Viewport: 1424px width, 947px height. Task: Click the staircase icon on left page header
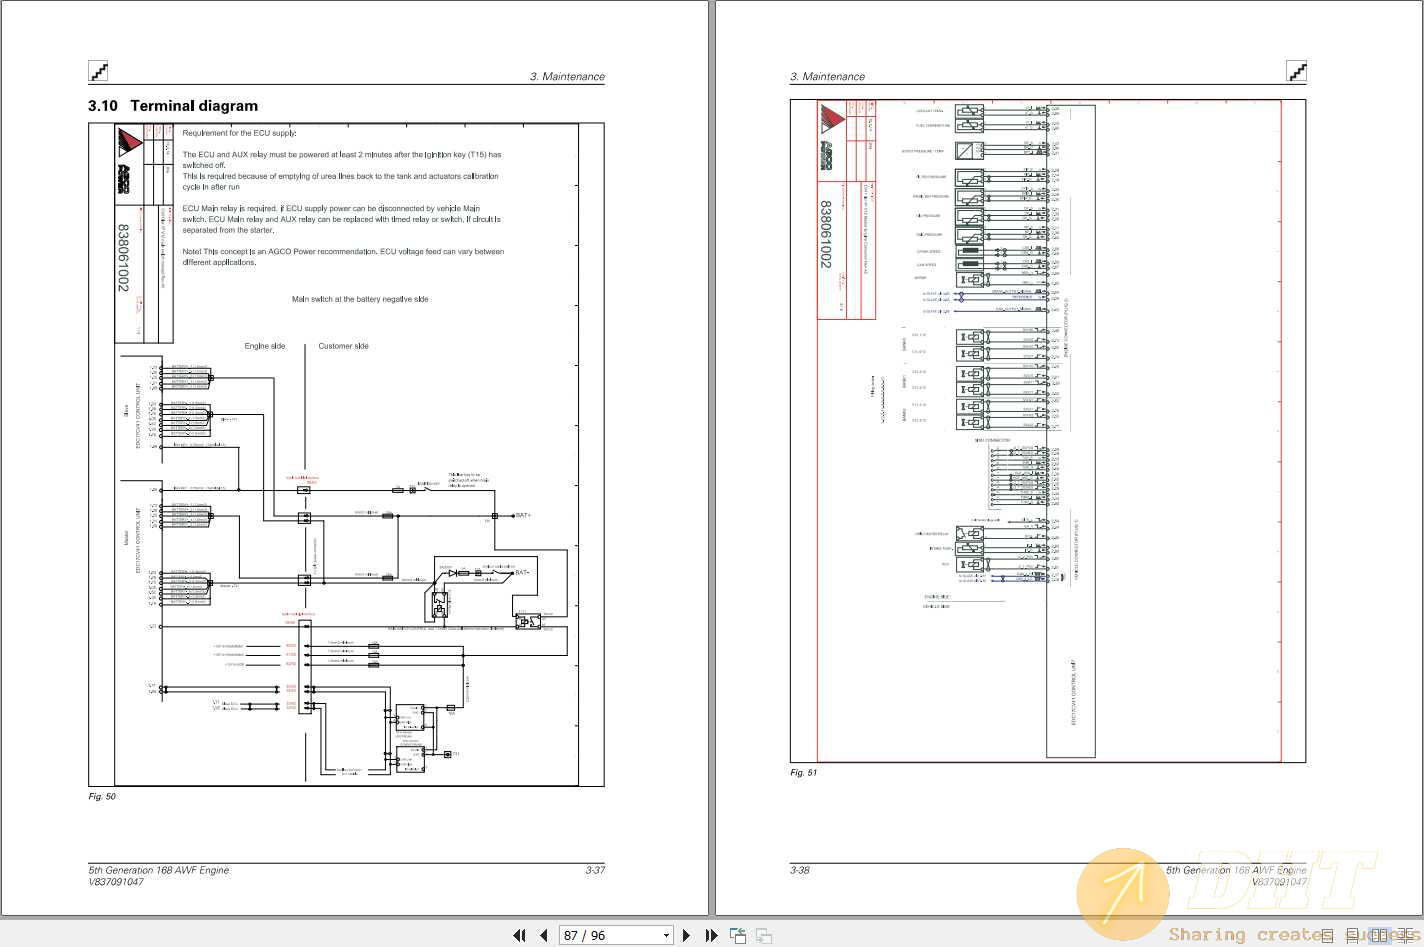98,71
